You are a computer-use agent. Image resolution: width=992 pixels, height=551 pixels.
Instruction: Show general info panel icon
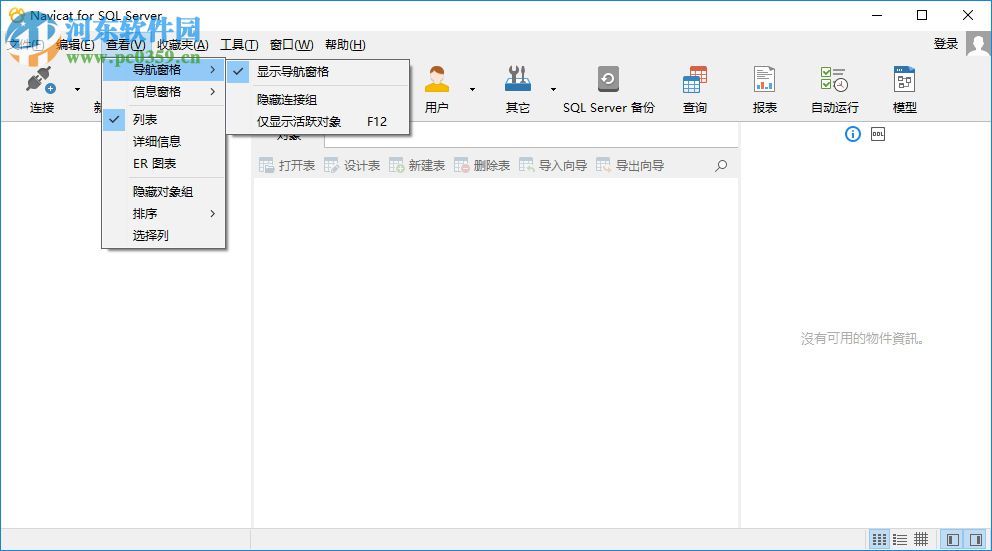853,134
